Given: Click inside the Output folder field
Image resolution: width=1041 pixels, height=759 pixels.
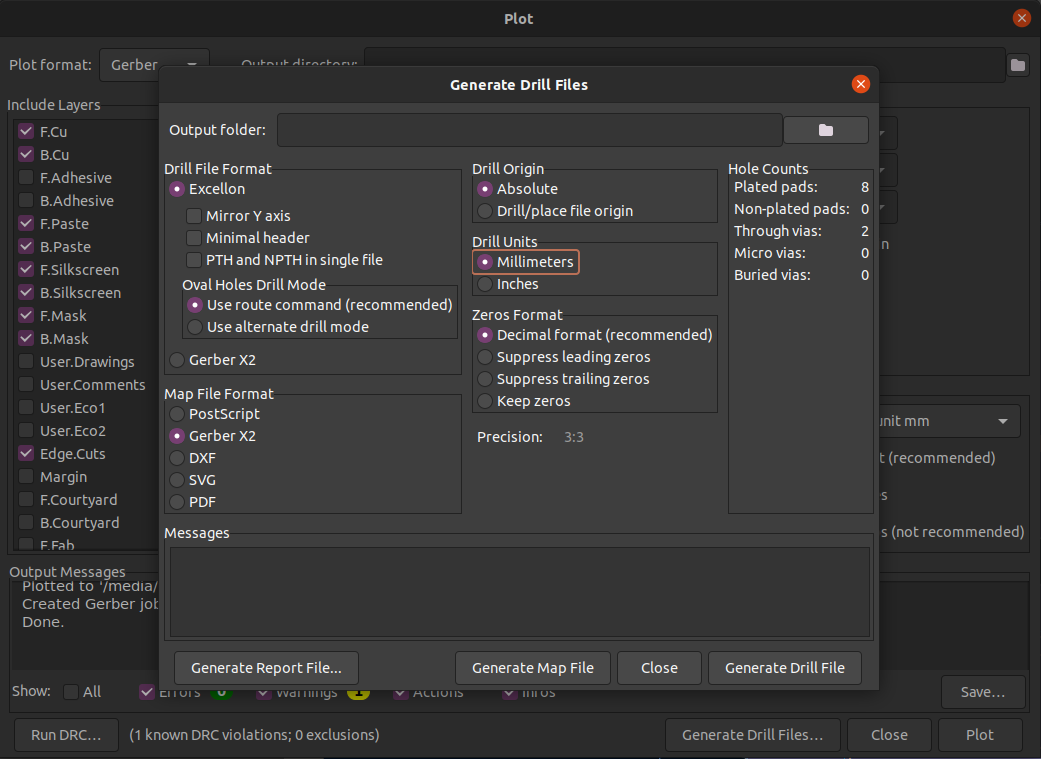Looking at the screenshot, I should (529, 129).
